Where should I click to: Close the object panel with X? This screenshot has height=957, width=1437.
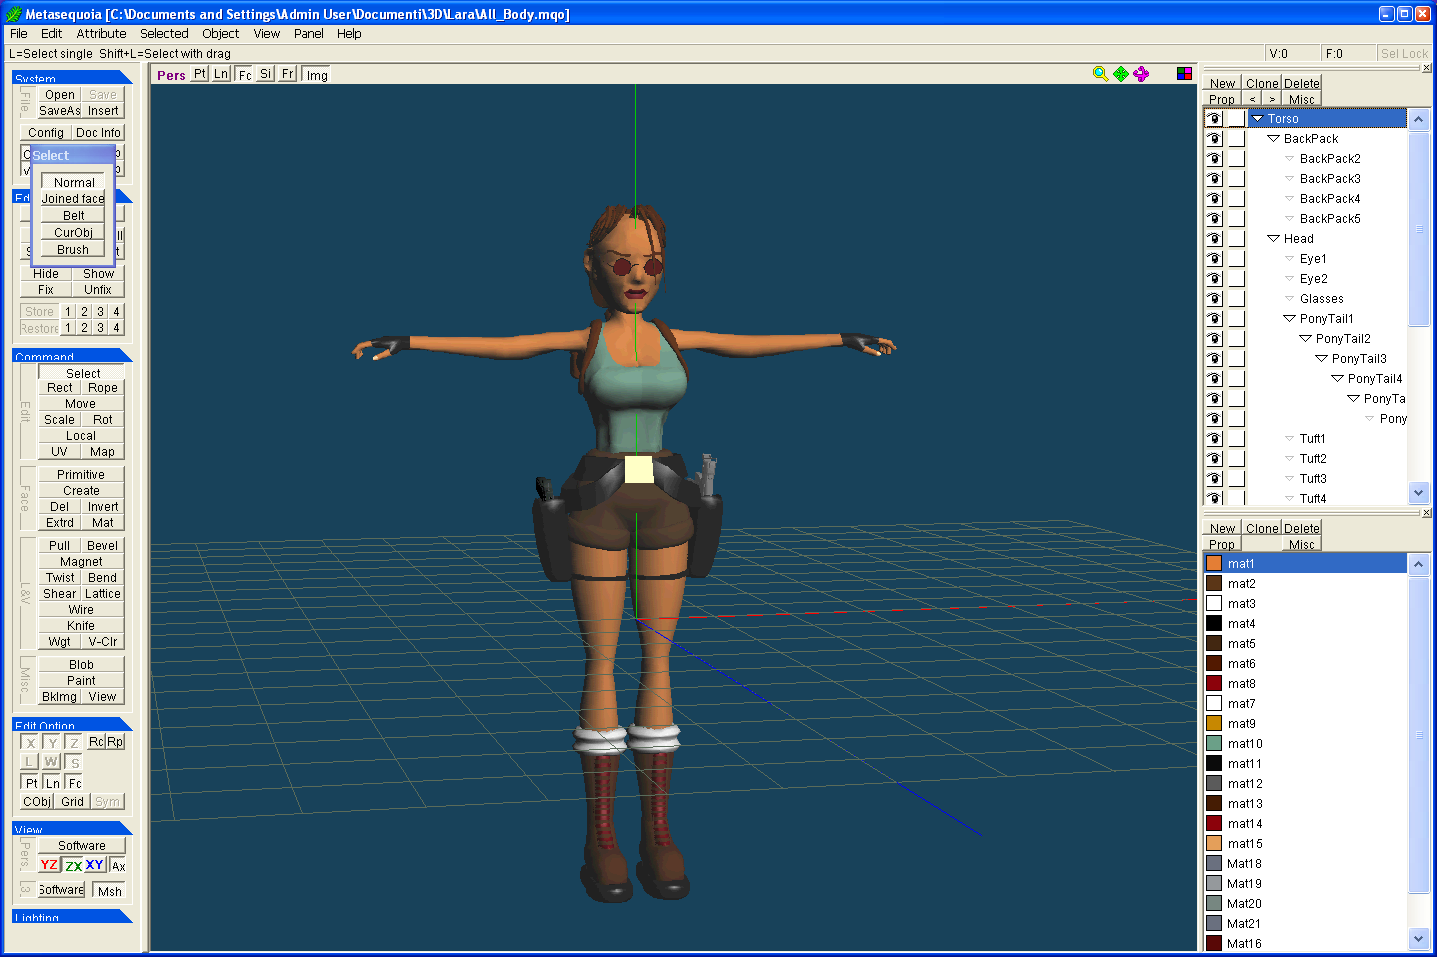(1426, 68)
